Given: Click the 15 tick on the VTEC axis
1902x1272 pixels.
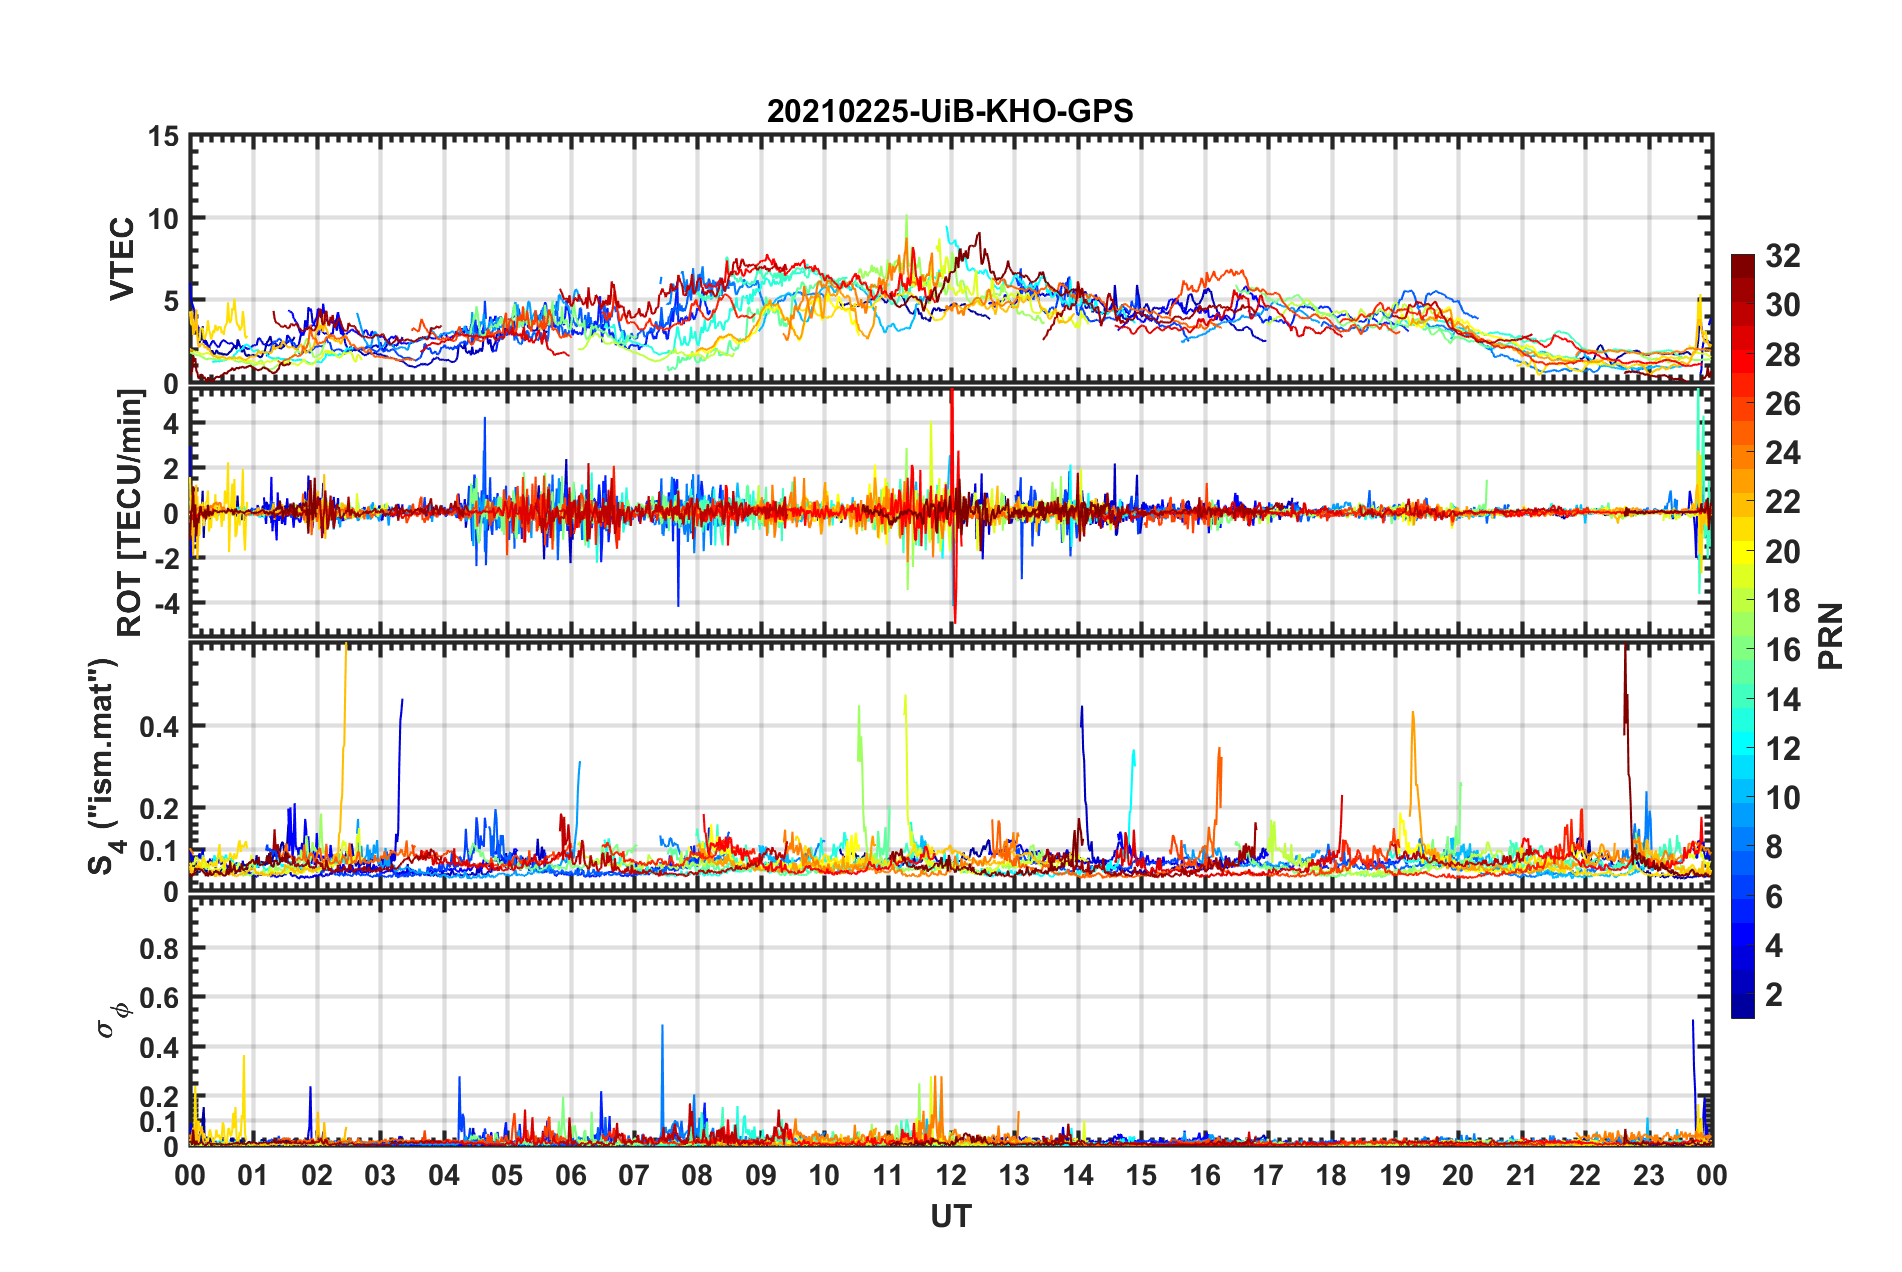Looking at the screenshot, I should (164, 136).
